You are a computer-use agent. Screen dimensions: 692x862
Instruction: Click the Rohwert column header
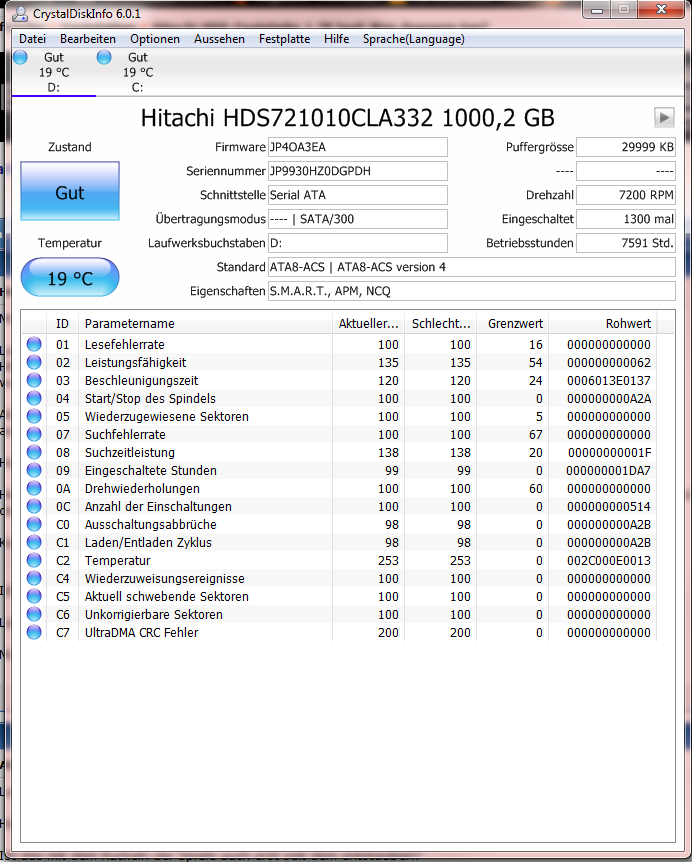click(x=603, y=324)
